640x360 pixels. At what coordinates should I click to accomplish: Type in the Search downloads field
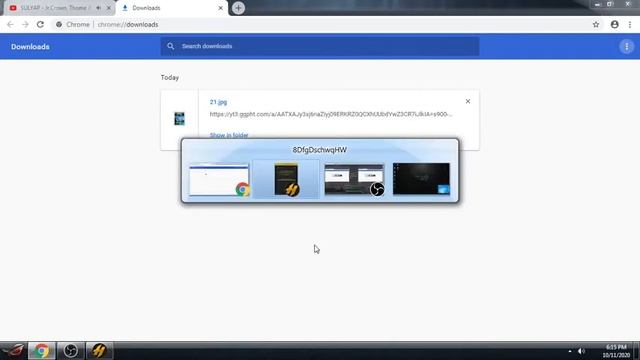(320, 46)
